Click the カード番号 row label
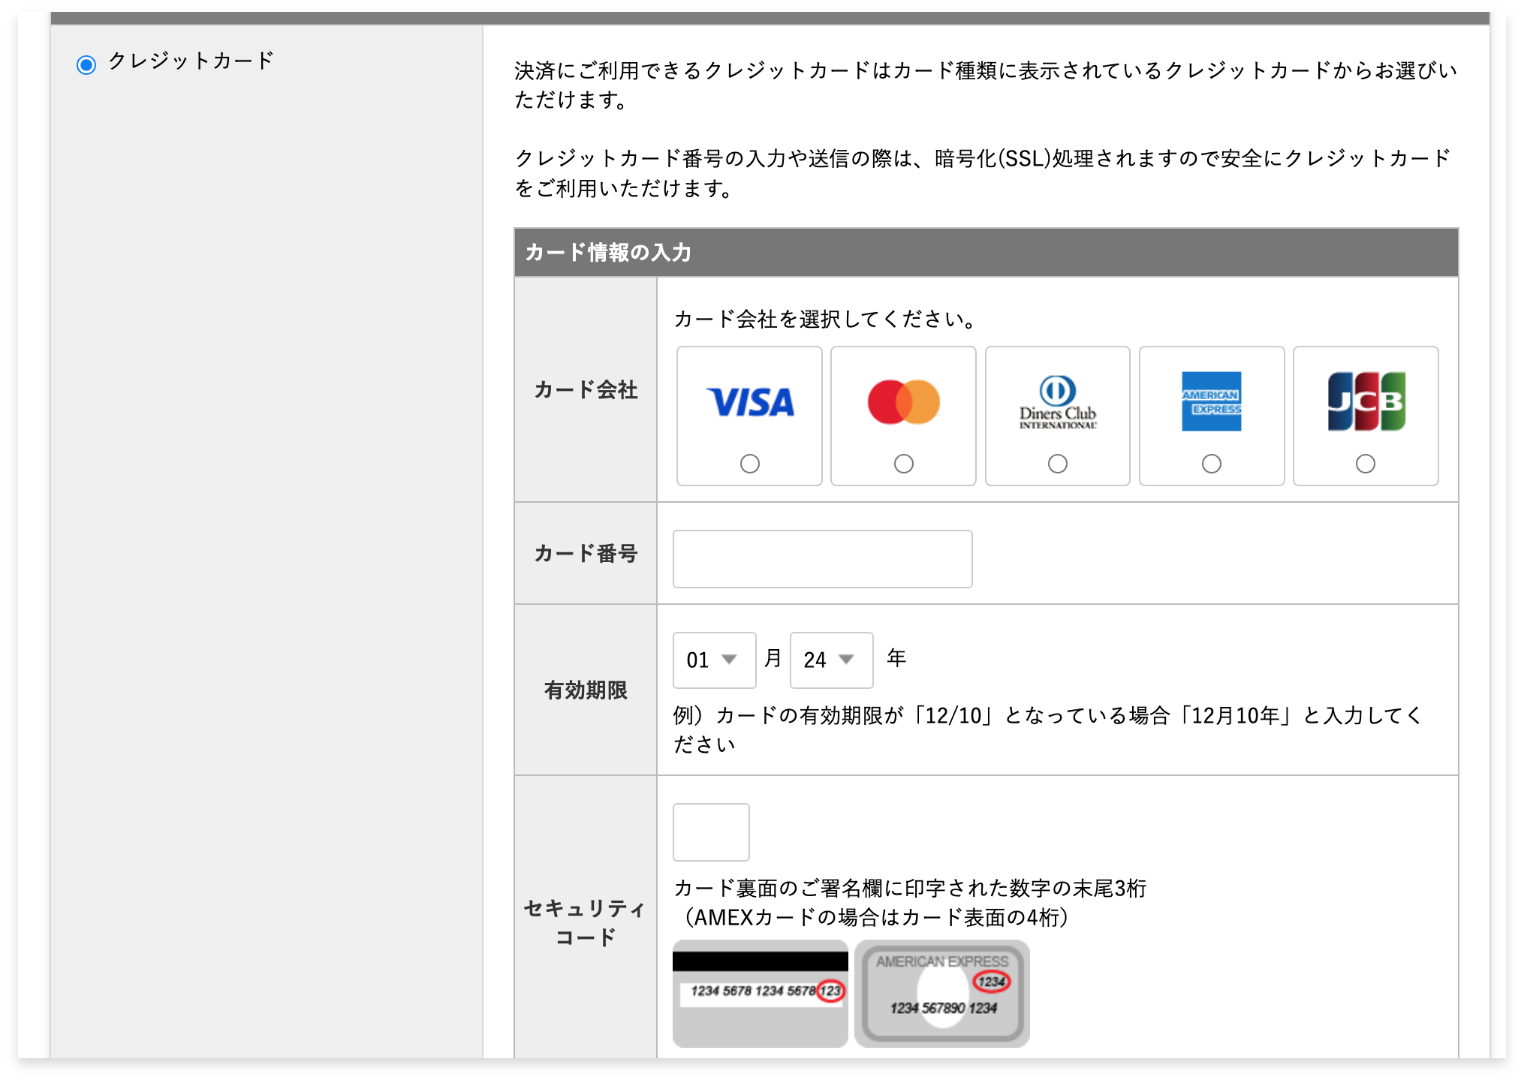The width and height of the screenshot is (1524, 1082). click(x=586, y=553)
